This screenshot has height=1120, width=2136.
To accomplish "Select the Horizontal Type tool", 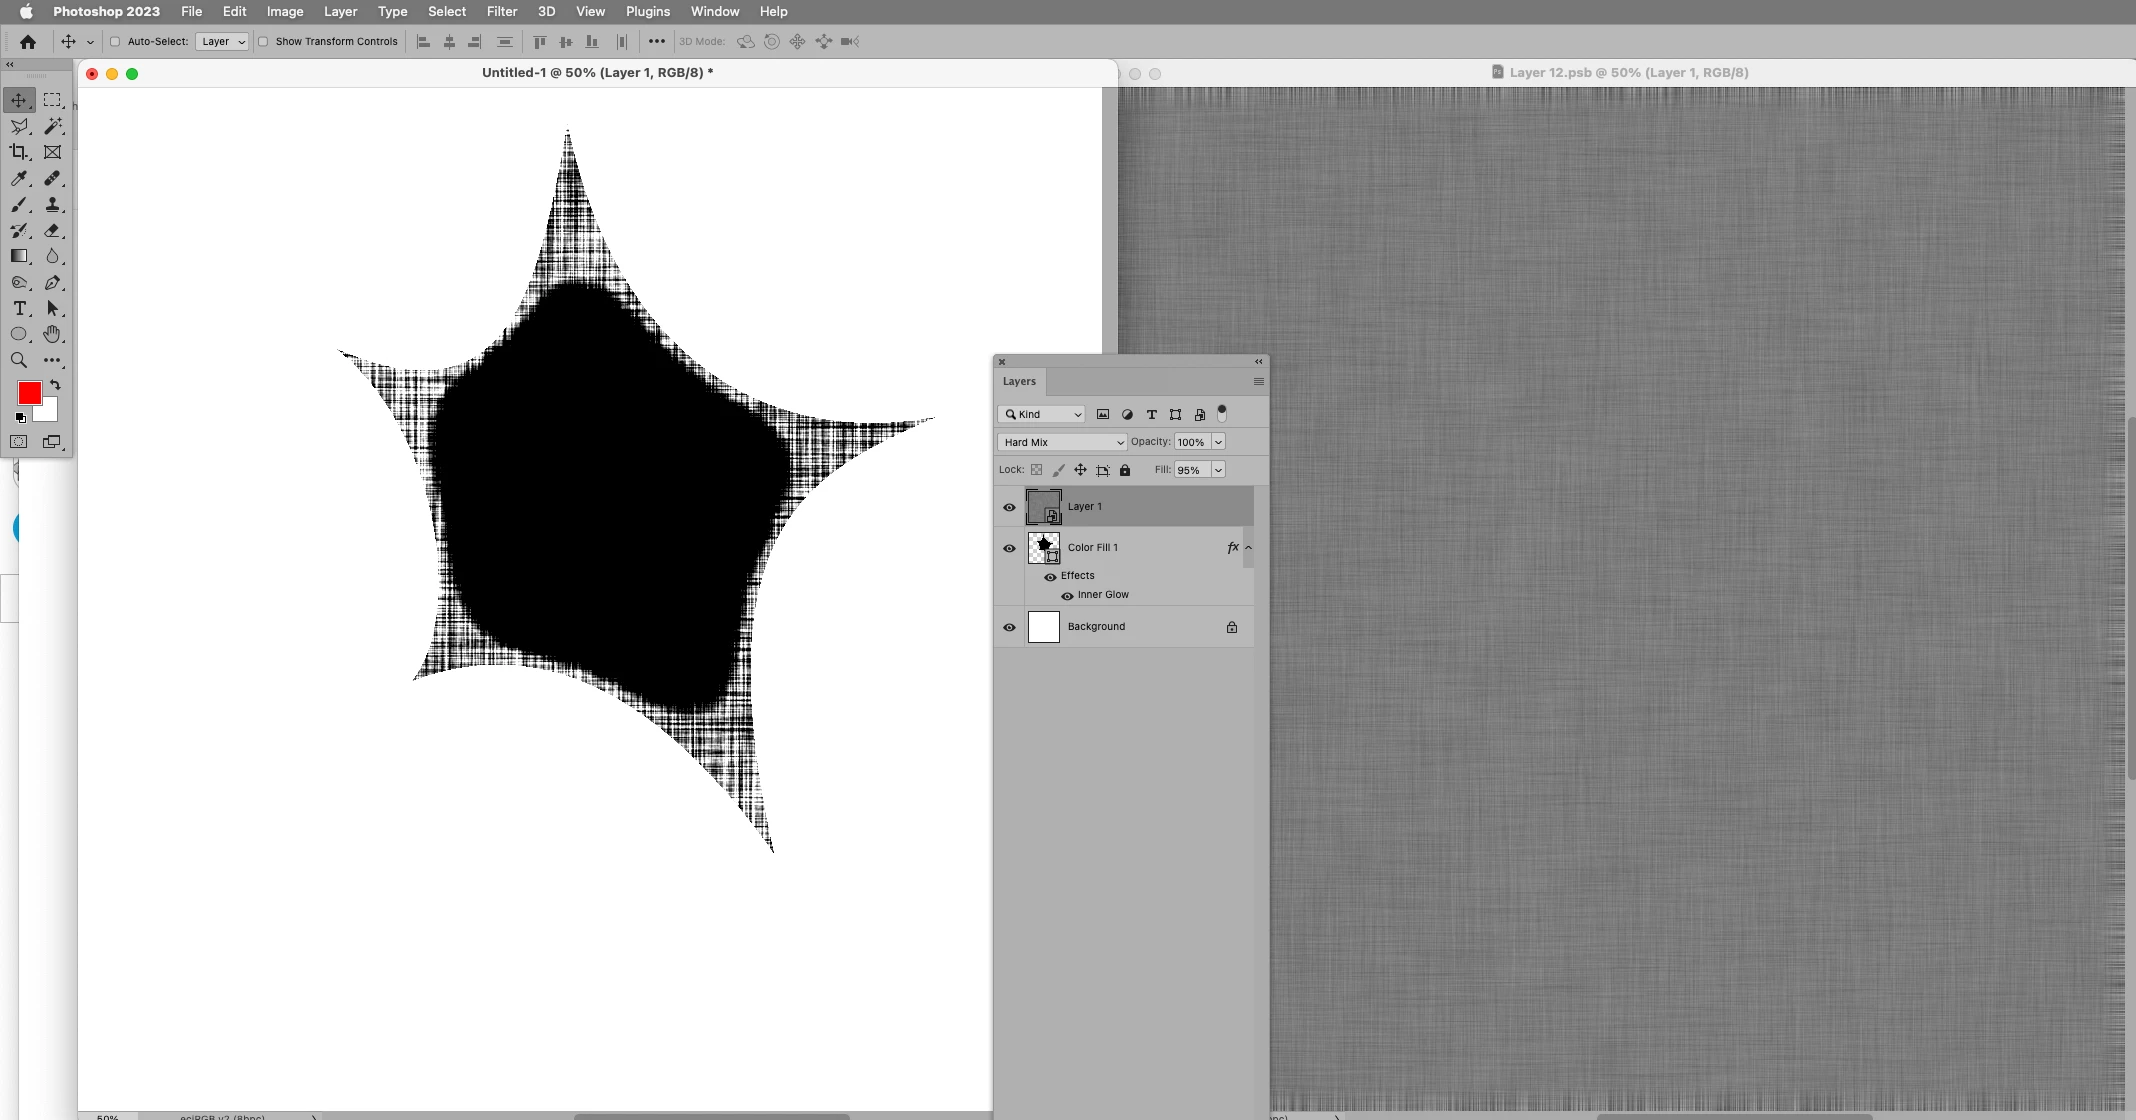I will click(x=19, y=308).
